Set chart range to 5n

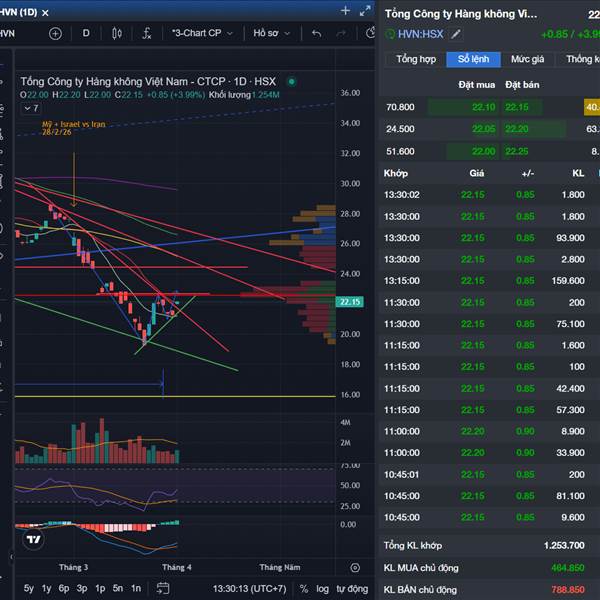[x=118, y=588]
